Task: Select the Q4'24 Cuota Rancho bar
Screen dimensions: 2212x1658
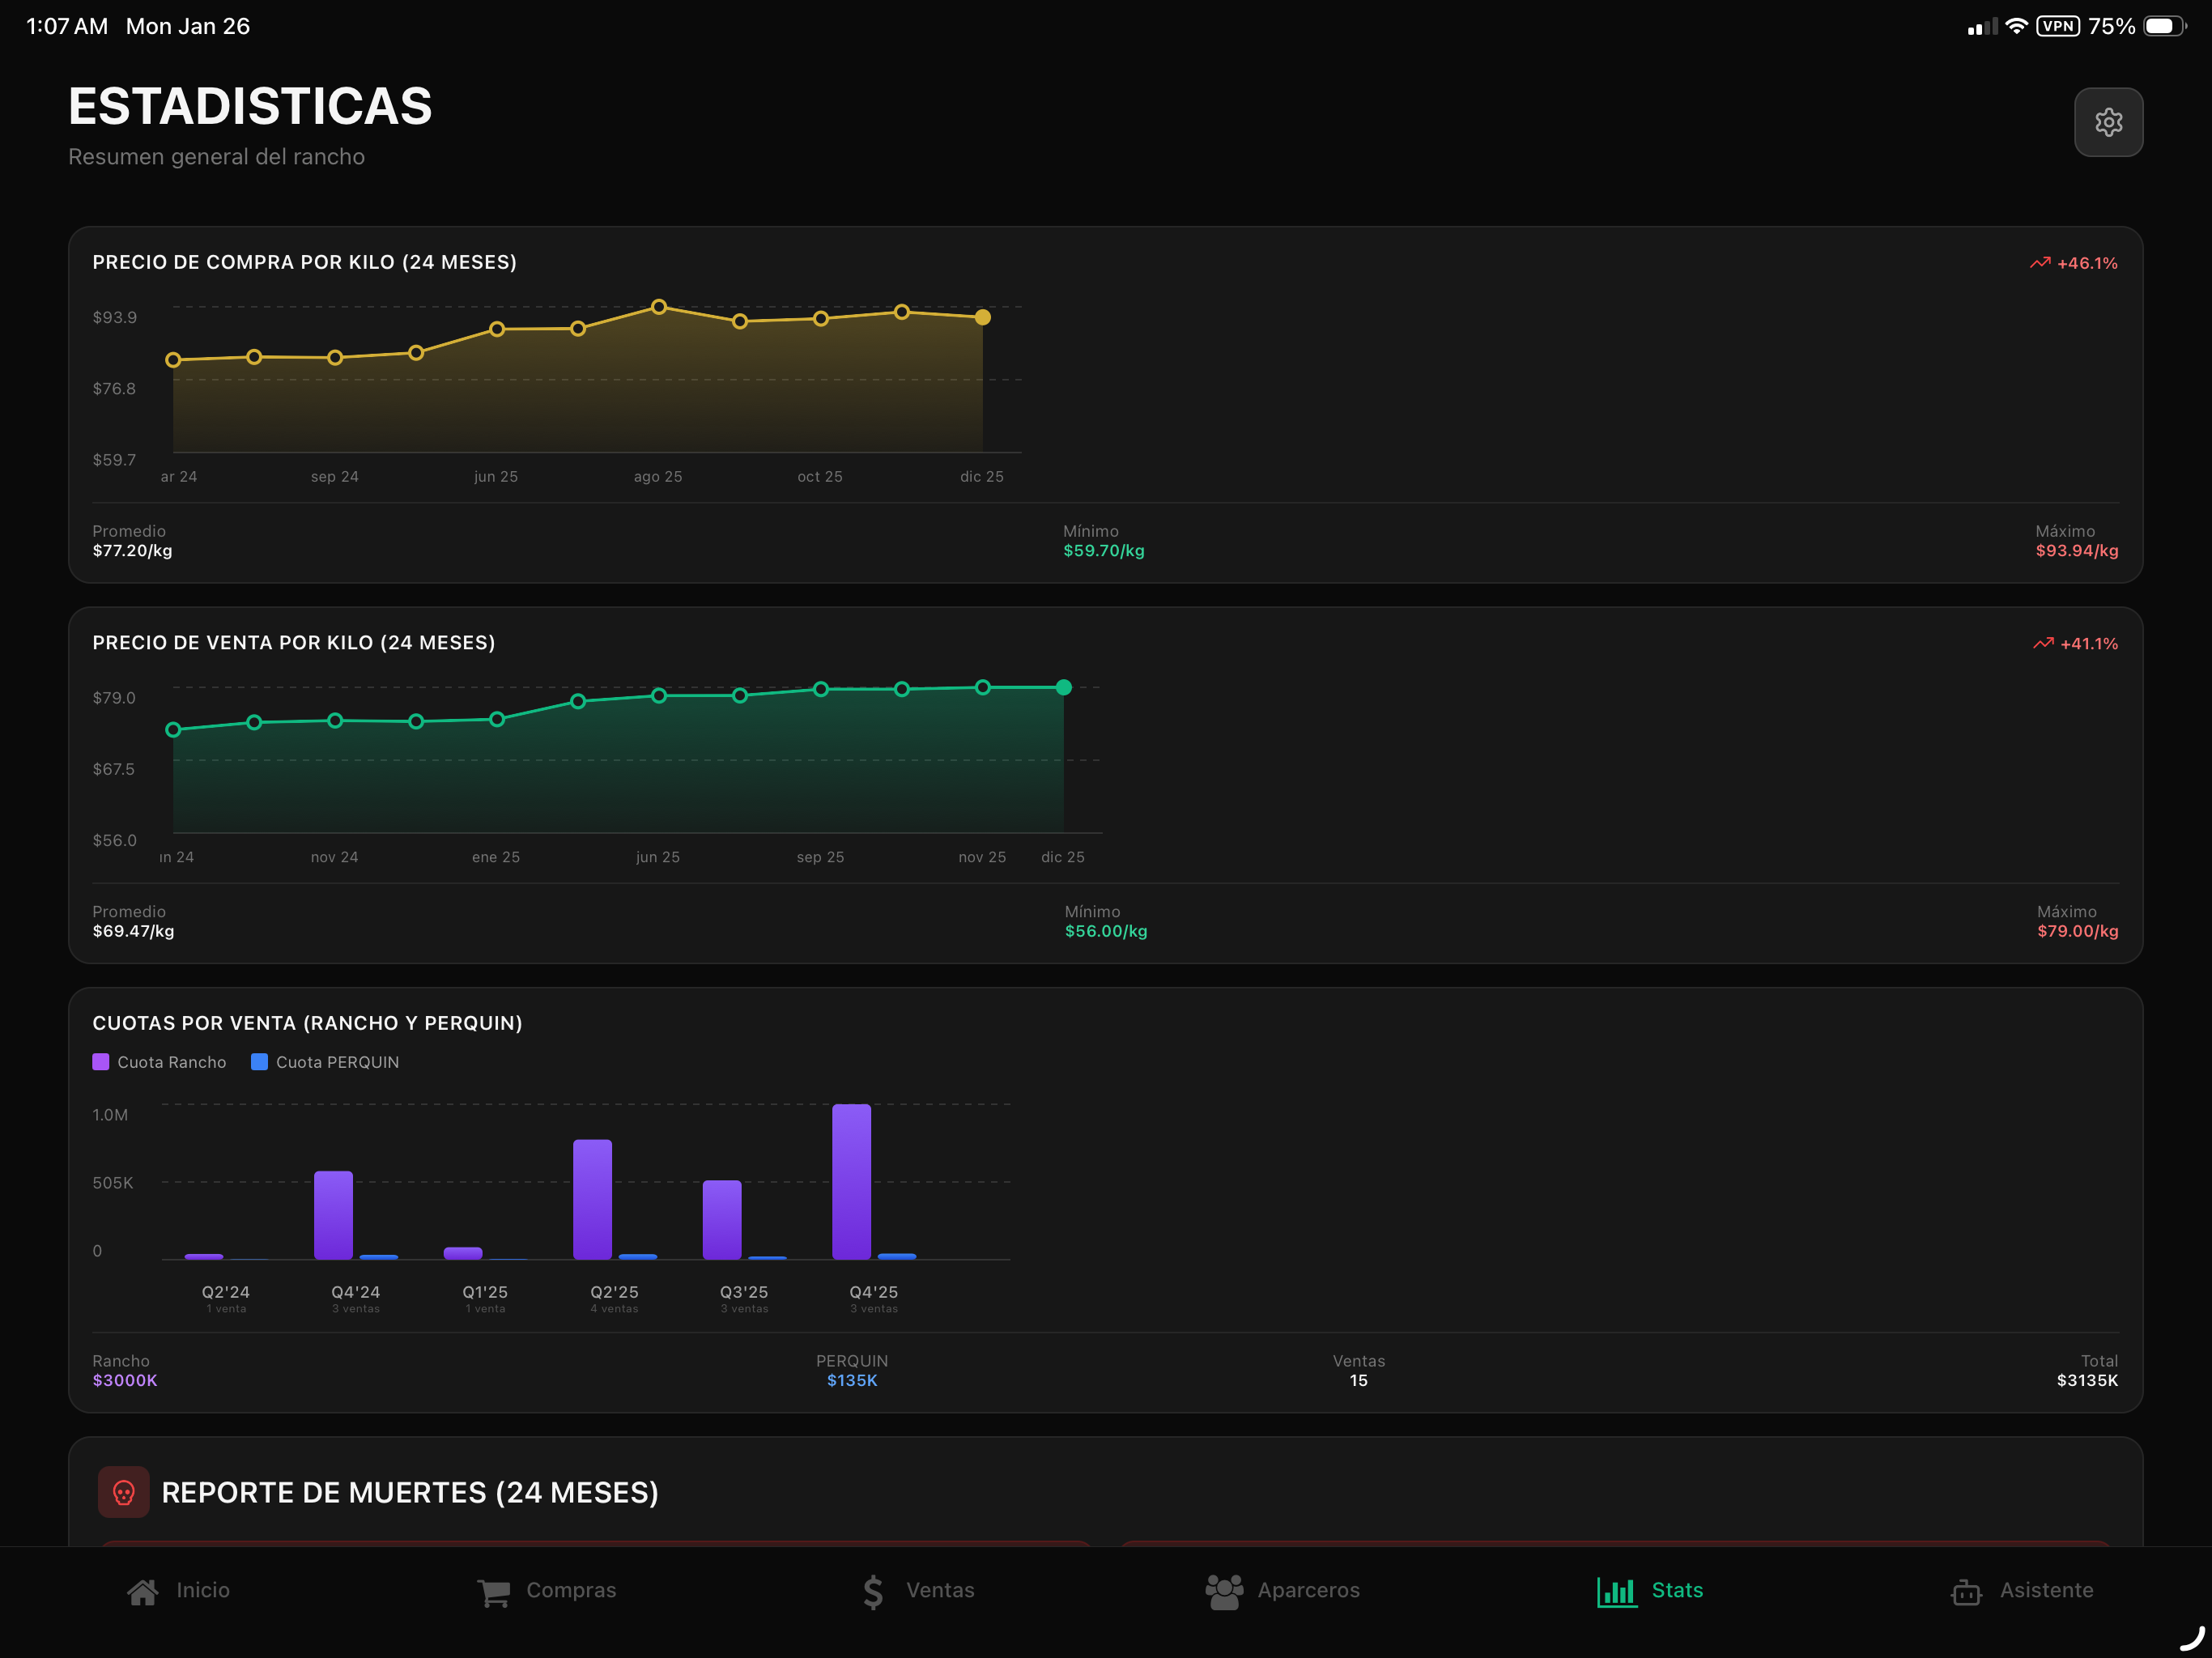Action: coord(333,1215)
